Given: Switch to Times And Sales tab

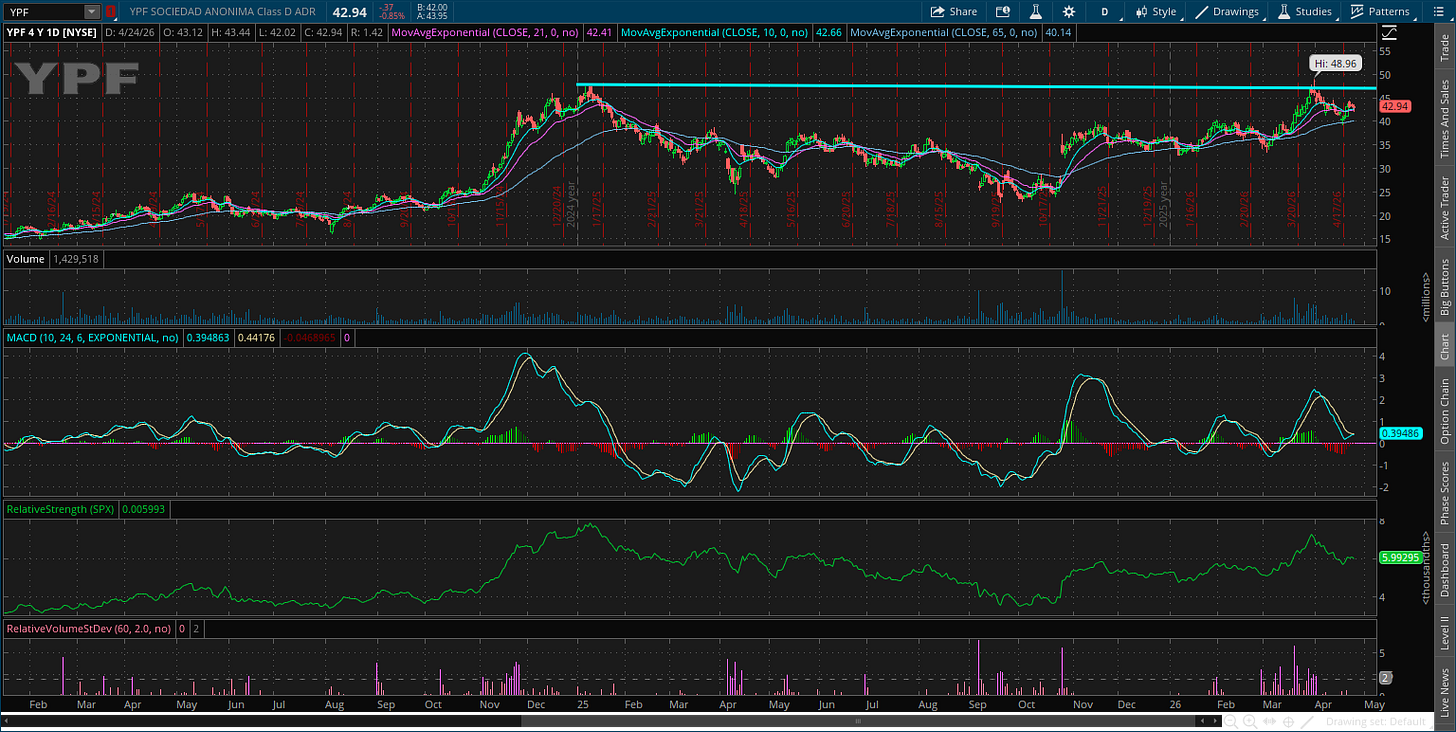Looking at the screenshot, I should coord(1445,121).
